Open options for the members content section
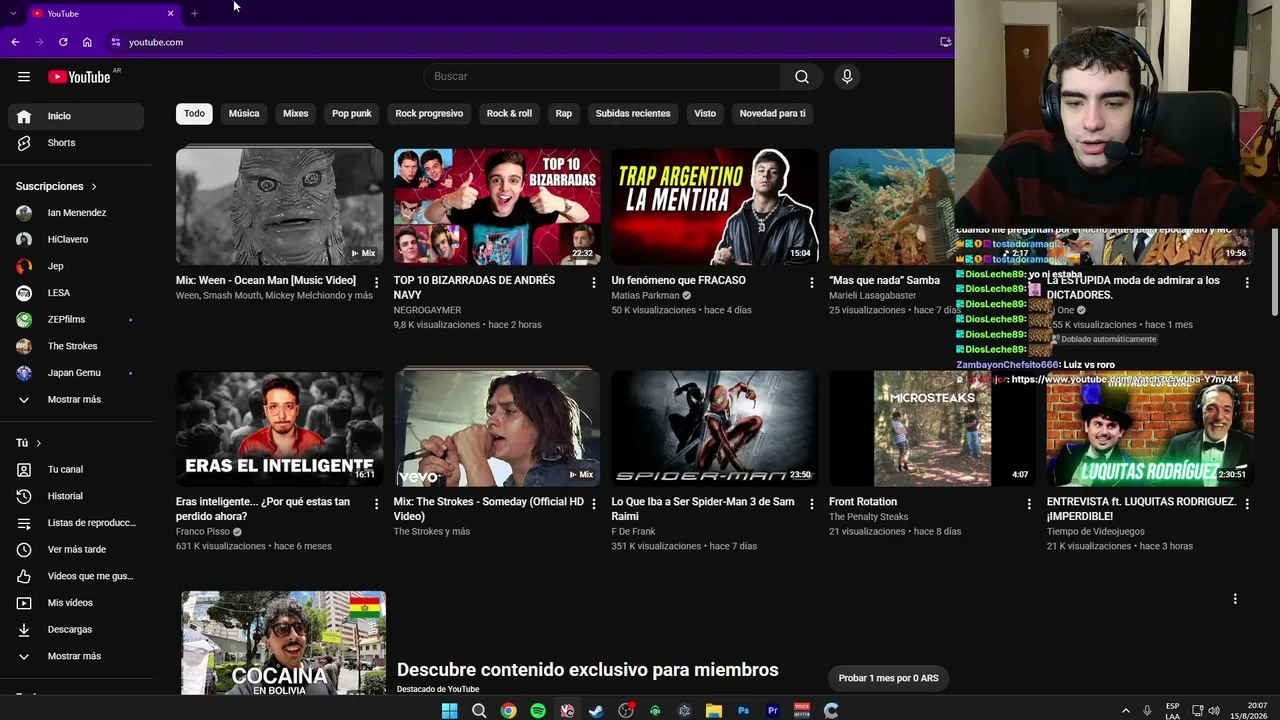The image size is (1280, 720). (1235, 599)
